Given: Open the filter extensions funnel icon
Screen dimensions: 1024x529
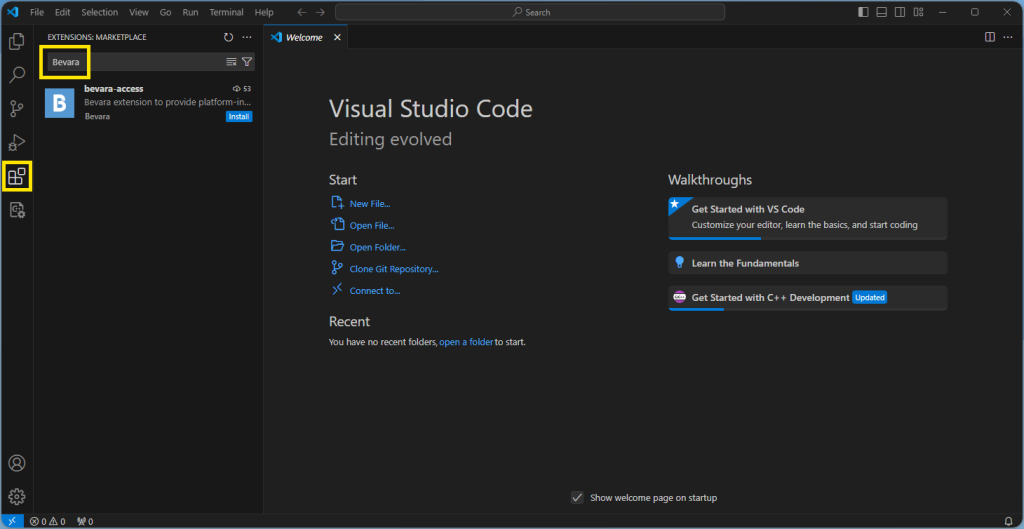Looking at the screenshot, I should pyautogui.click(x=247, y=61).
